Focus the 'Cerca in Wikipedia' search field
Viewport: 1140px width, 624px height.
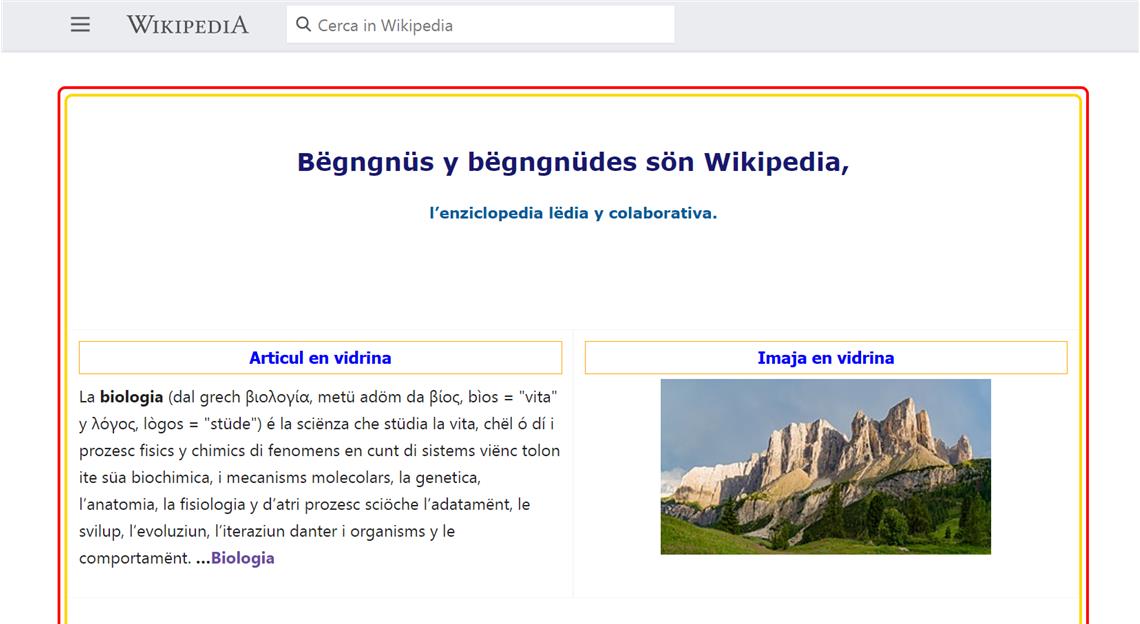[x=490, y=25]
